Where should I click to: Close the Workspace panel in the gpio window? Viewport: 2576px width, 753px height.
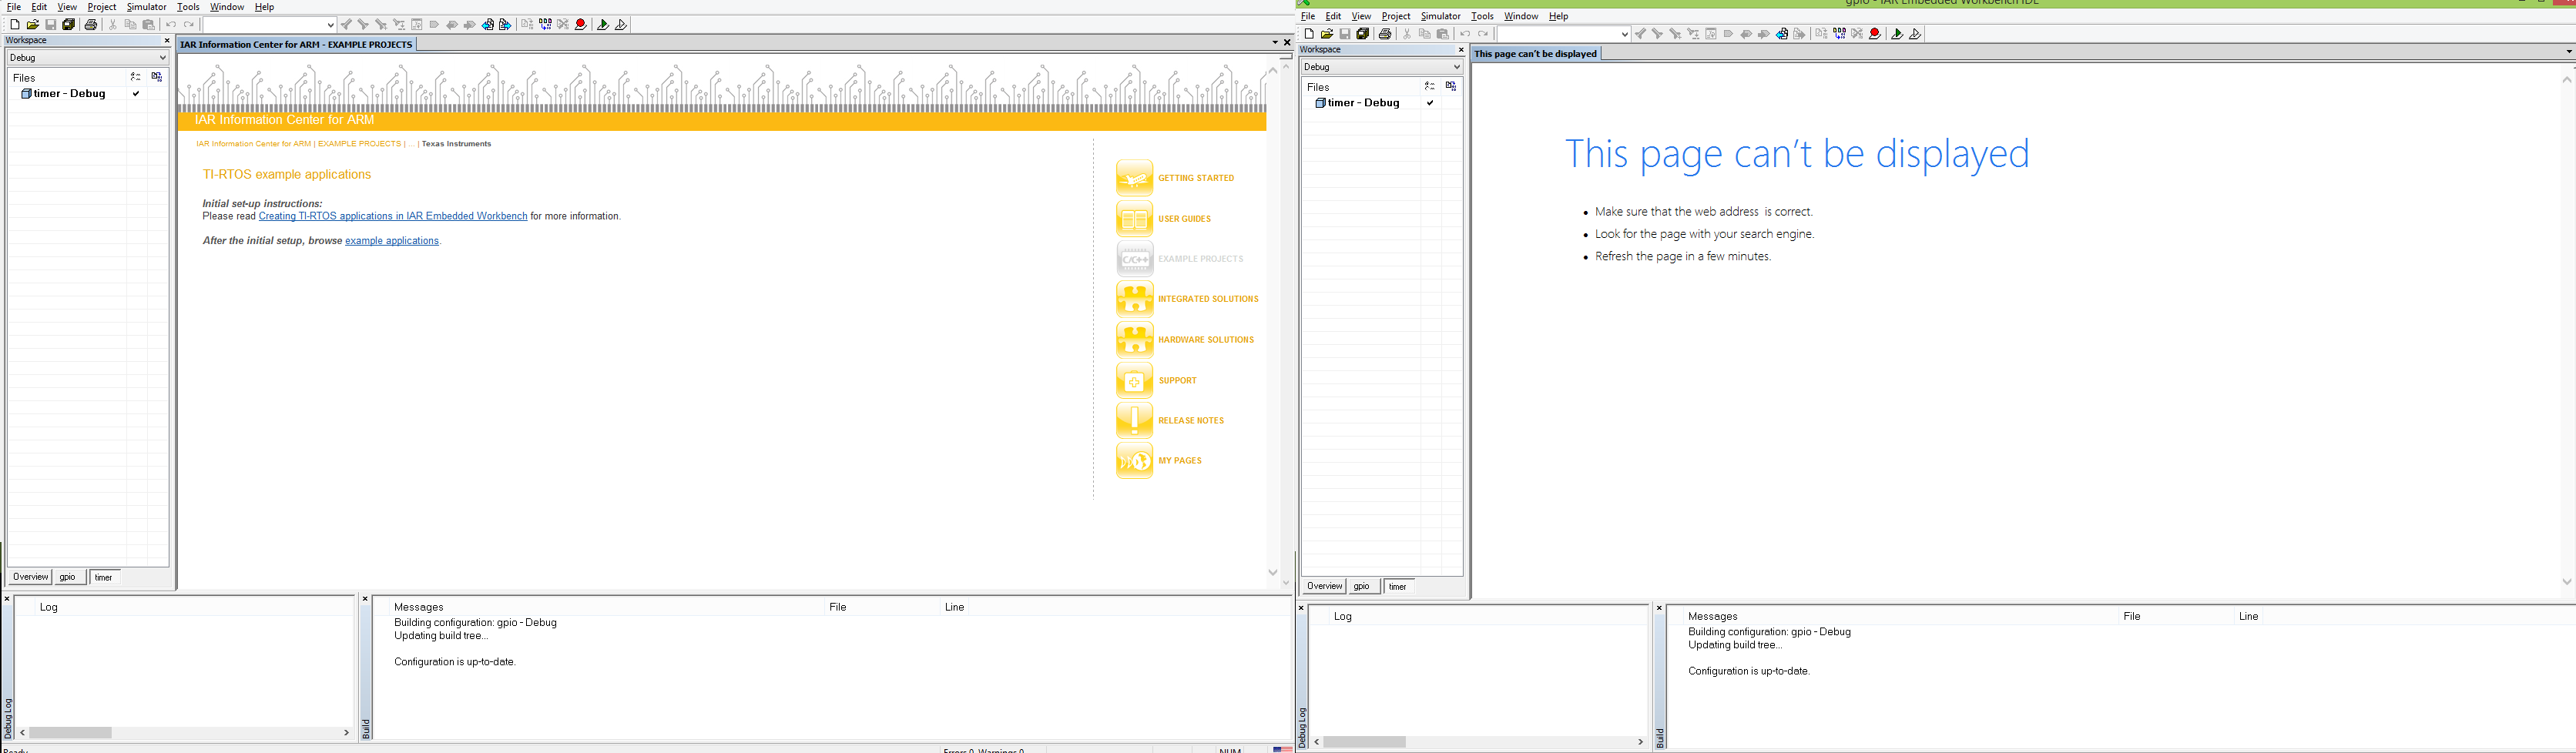(x=1461, y=50)
